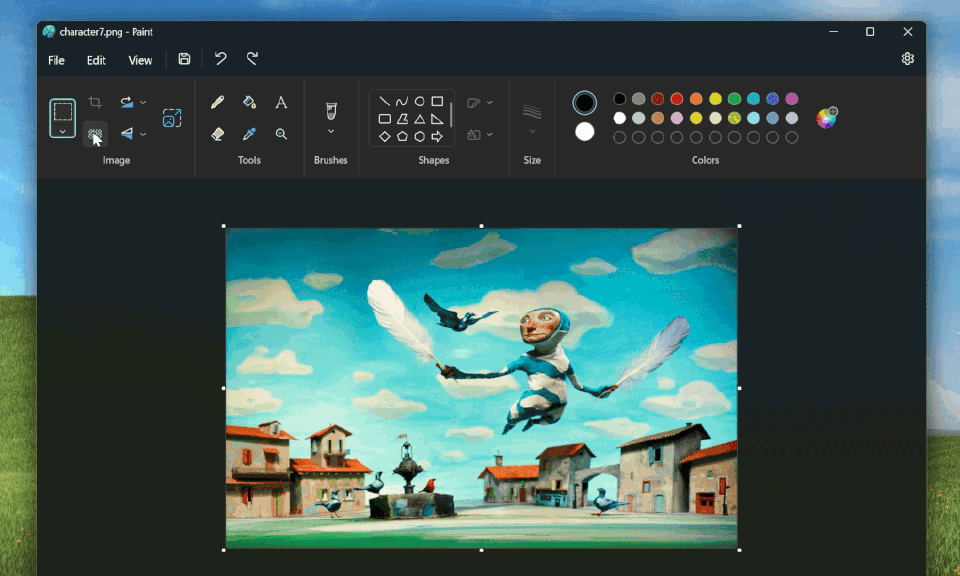
Task: Choose the Rectangle shape
Action: [x=437, y=101]
